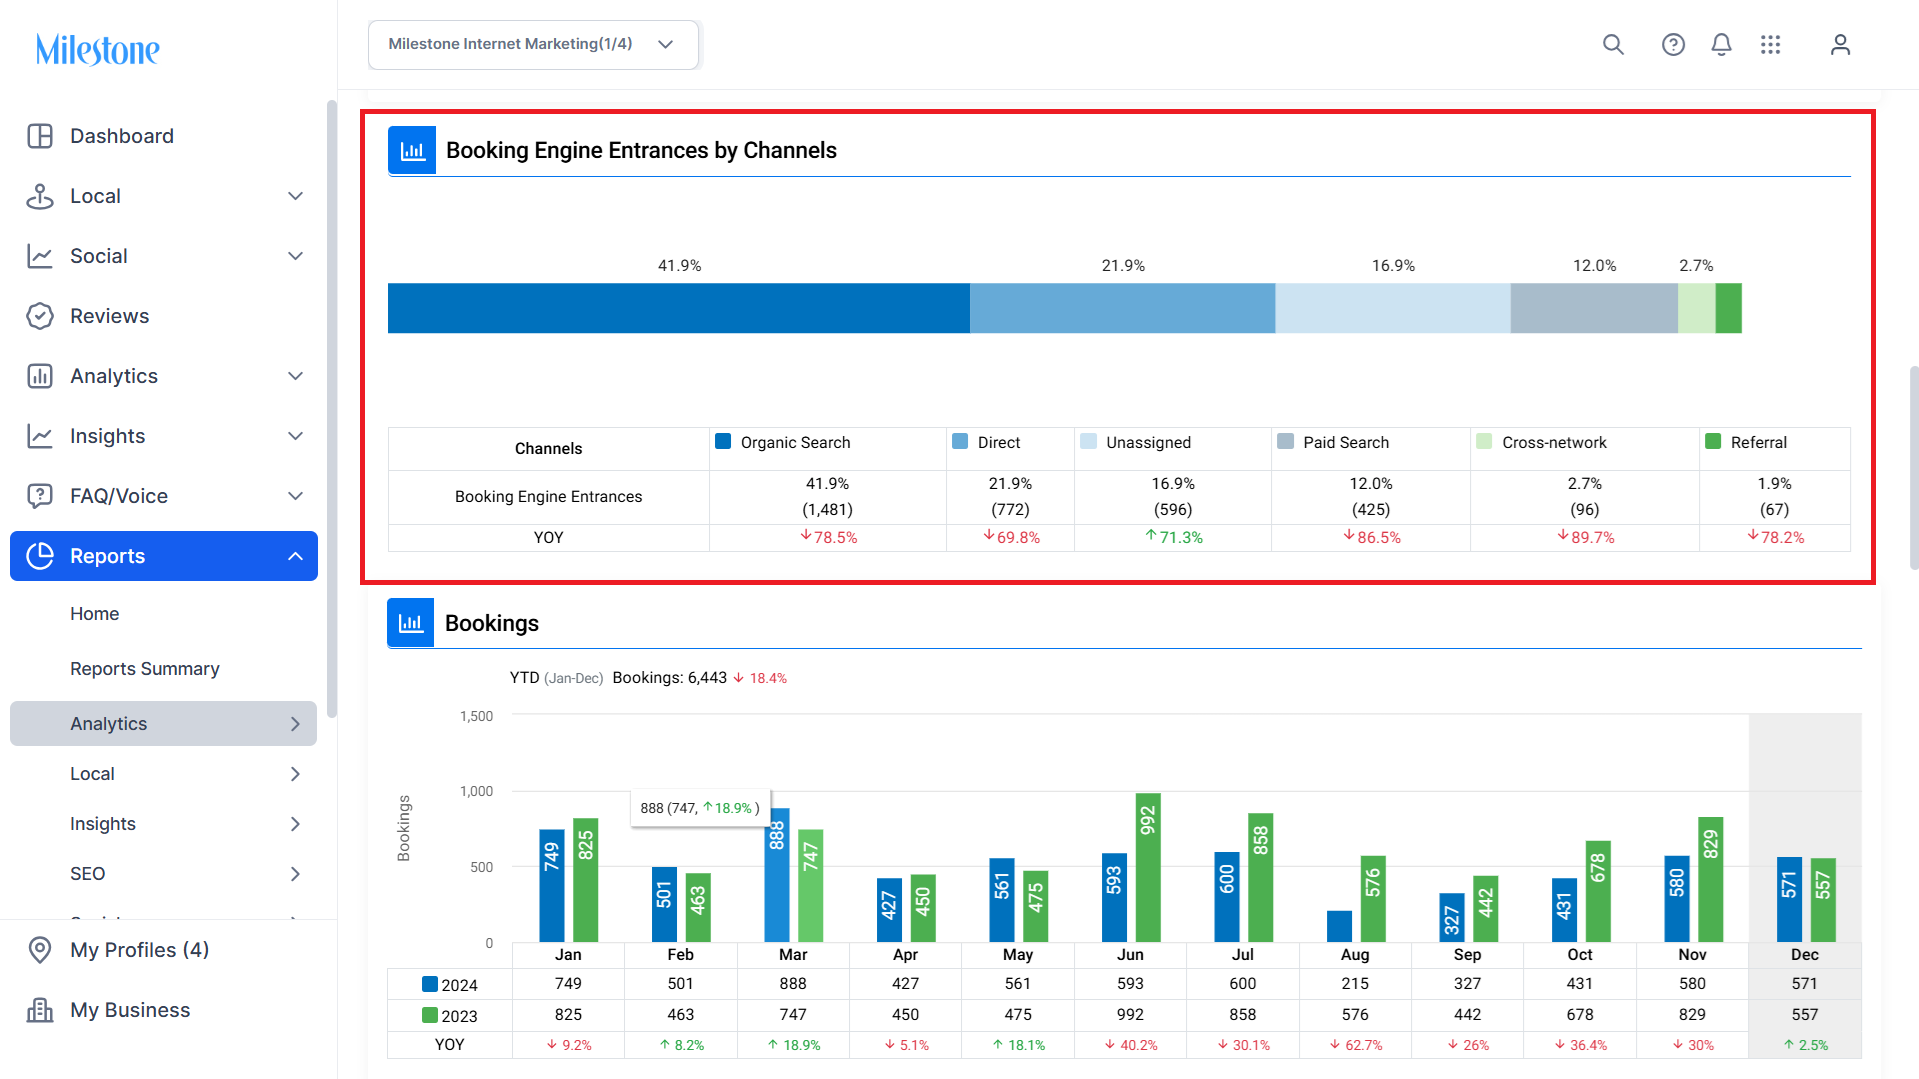Image resolution: width=1919 pixels, height=1079 pixels.
Task: Click the Milestone logo
Action: click(97, 49)
